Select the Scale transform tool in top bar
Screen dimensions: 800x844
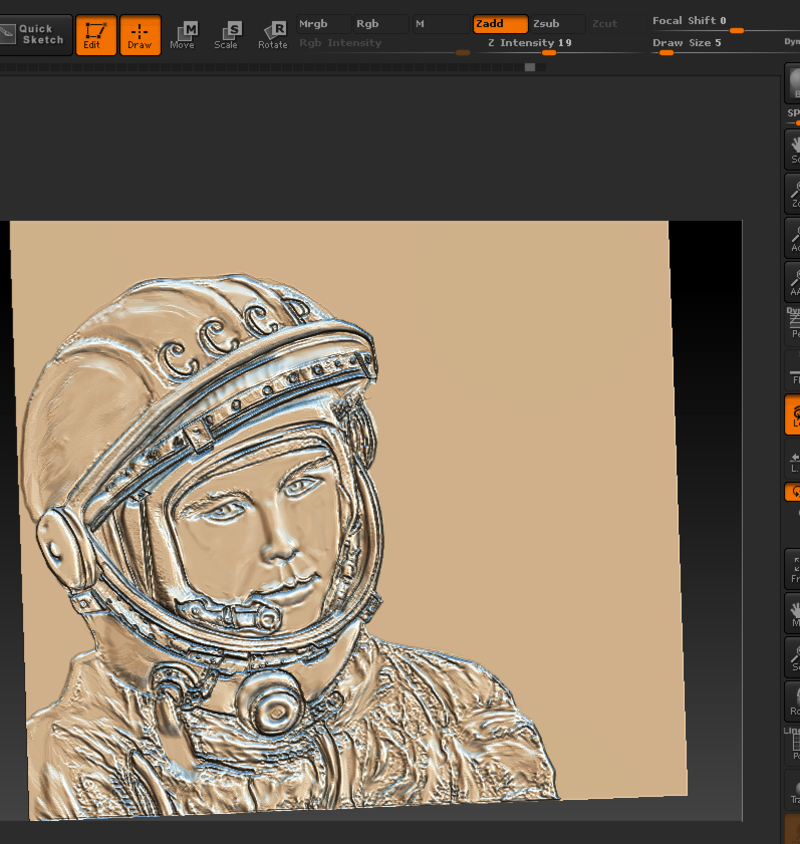click(x=228, y=36)
